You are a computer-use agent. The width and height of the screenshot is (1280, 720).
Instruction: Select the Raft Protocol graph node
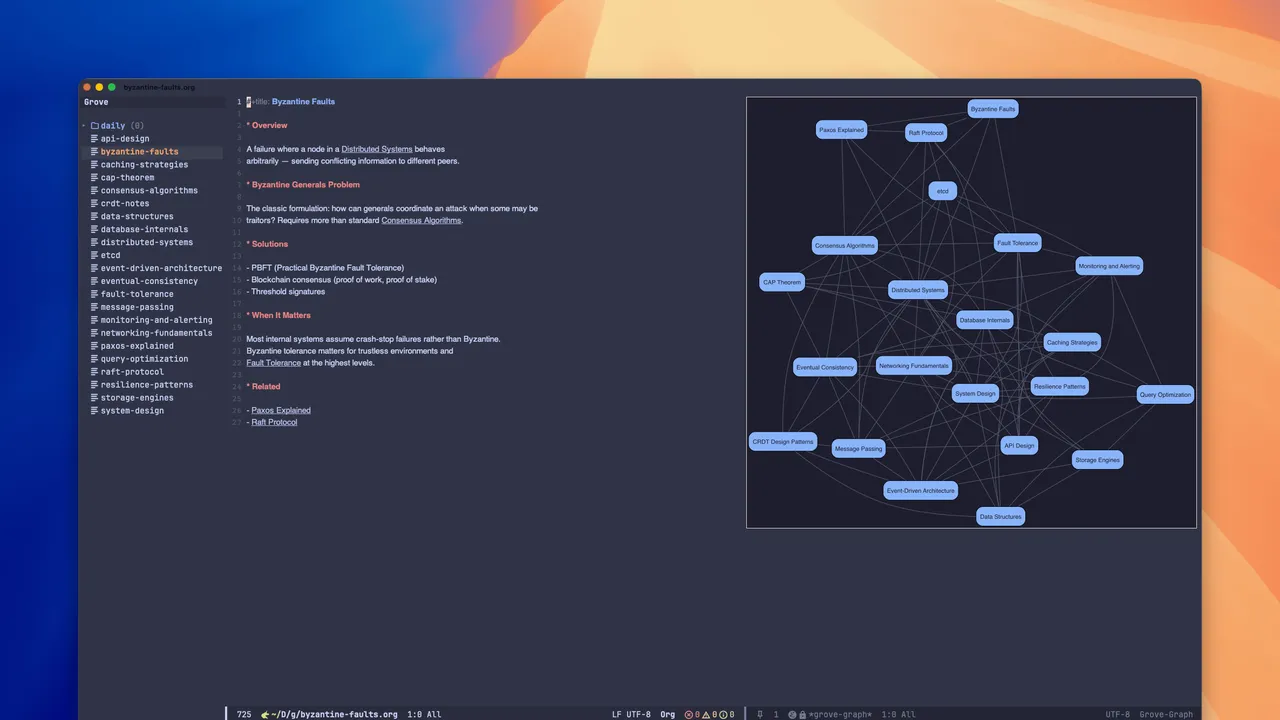926,132
